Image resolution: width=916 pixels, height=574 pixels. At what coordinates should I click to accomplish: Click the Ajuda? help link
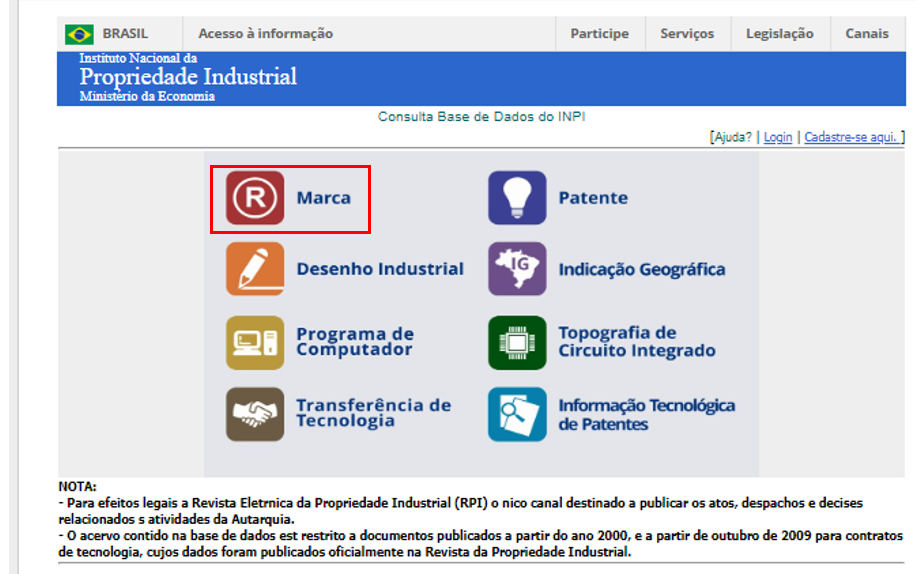(733, 137)
